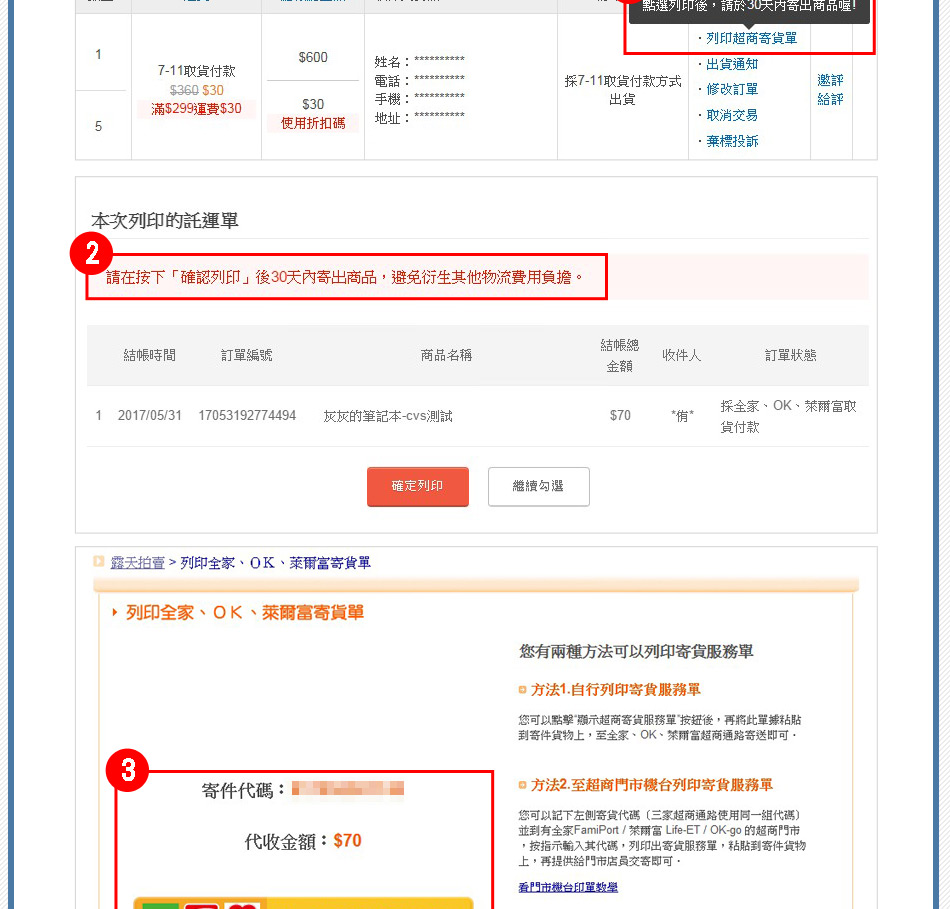Click the 修改訂單 link
This screenshot has width=950, height=909.
tap(732, 89)
